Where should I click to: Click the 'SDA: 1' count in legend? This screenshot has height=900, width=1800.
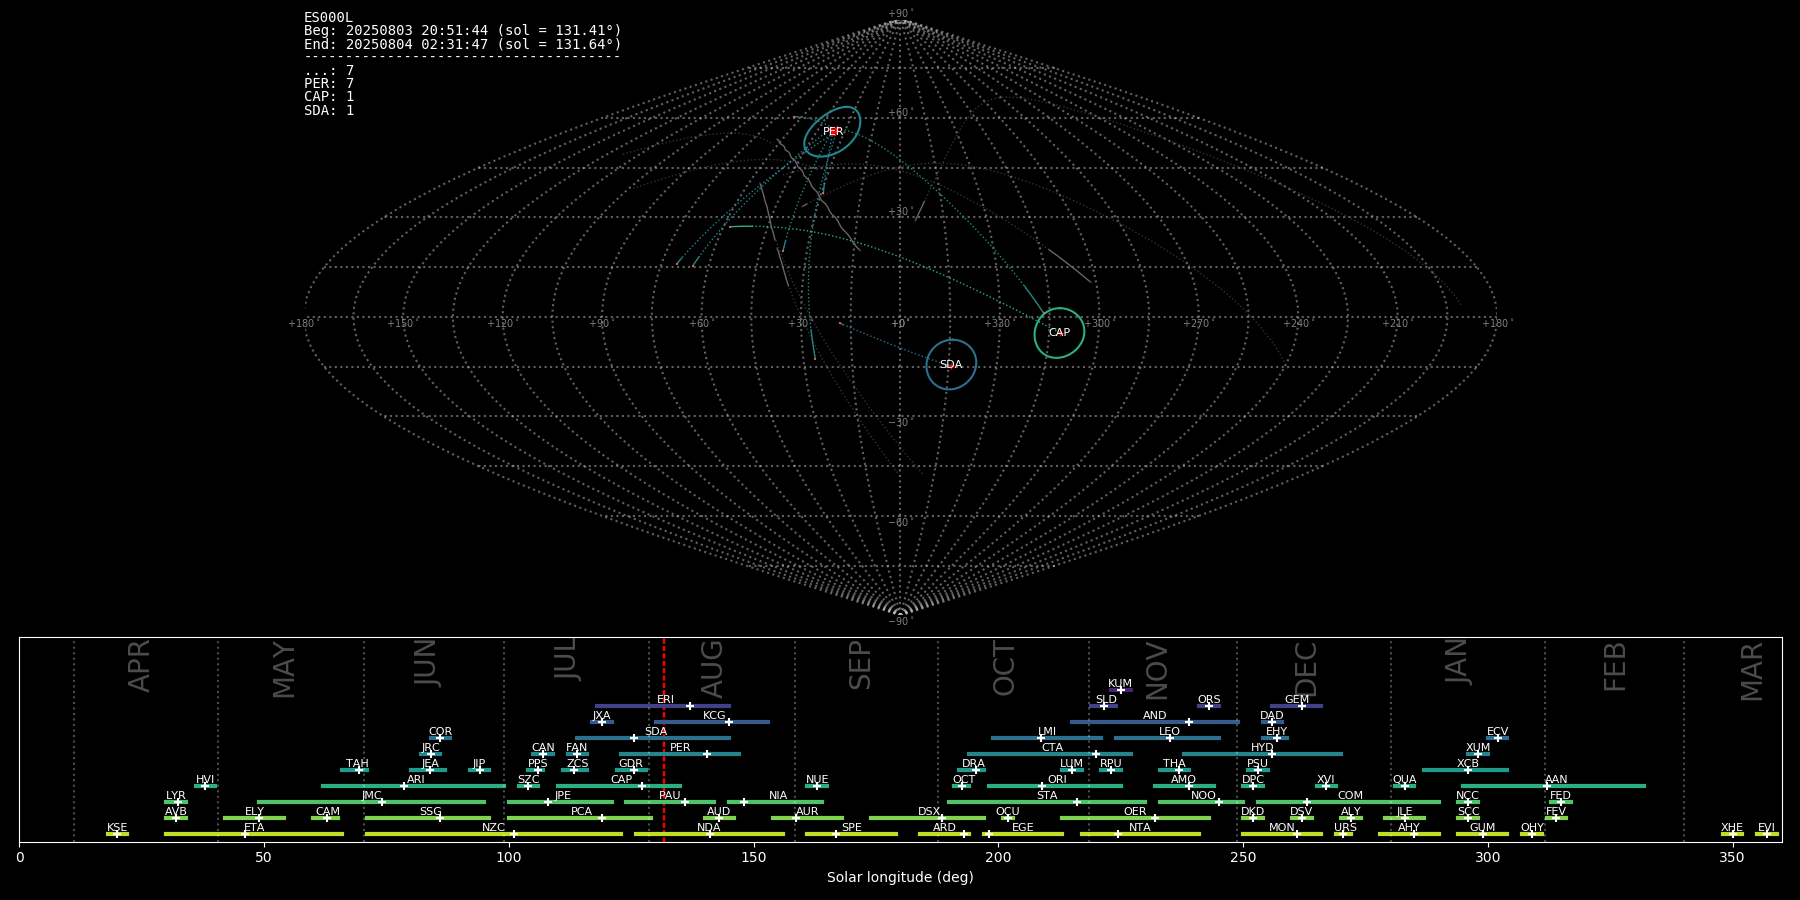click(329, 111)
